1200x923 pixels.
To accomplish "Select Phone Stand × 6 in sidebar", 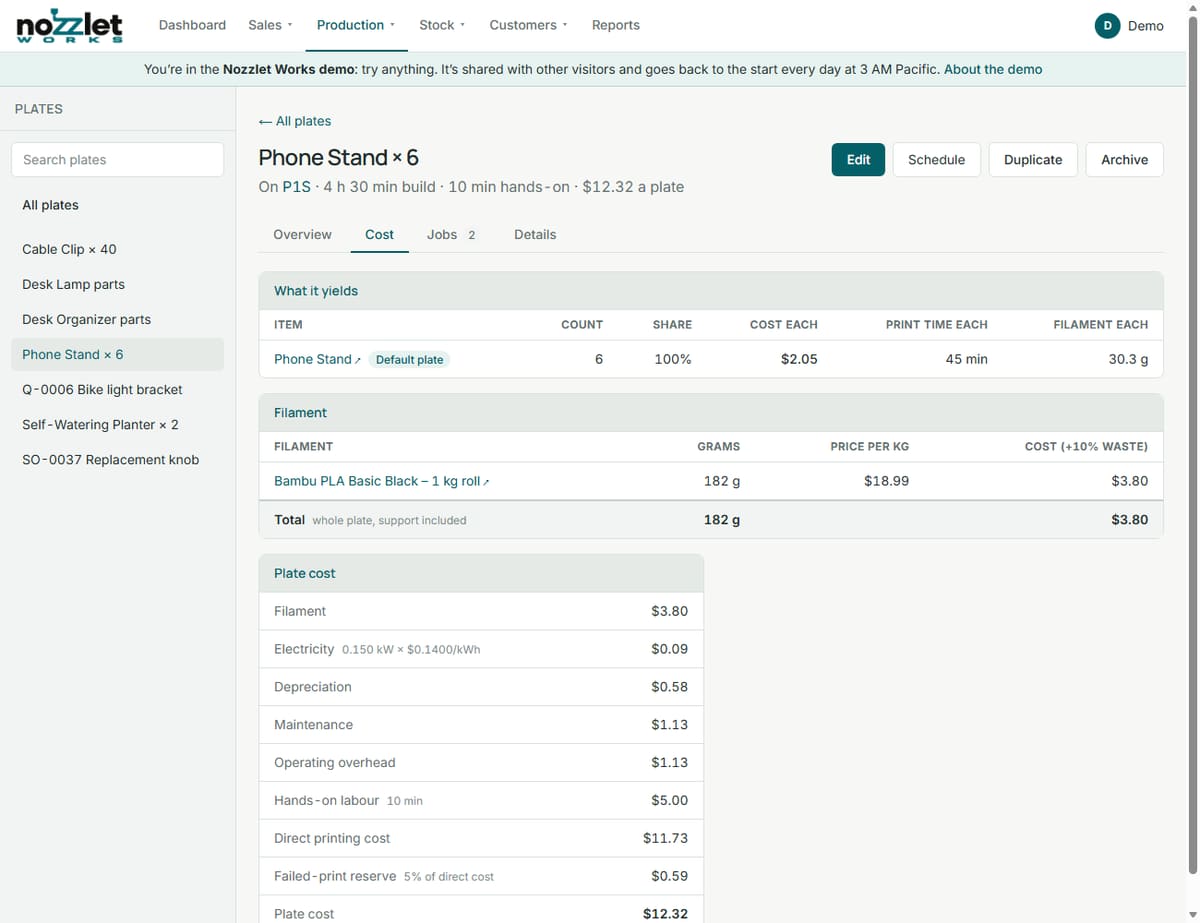I will click(117, 354).
